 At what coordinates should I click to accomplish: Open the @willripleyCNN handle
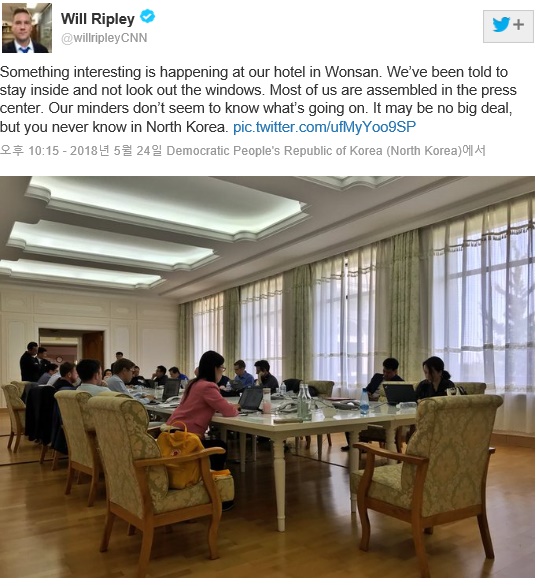(104, 38)
